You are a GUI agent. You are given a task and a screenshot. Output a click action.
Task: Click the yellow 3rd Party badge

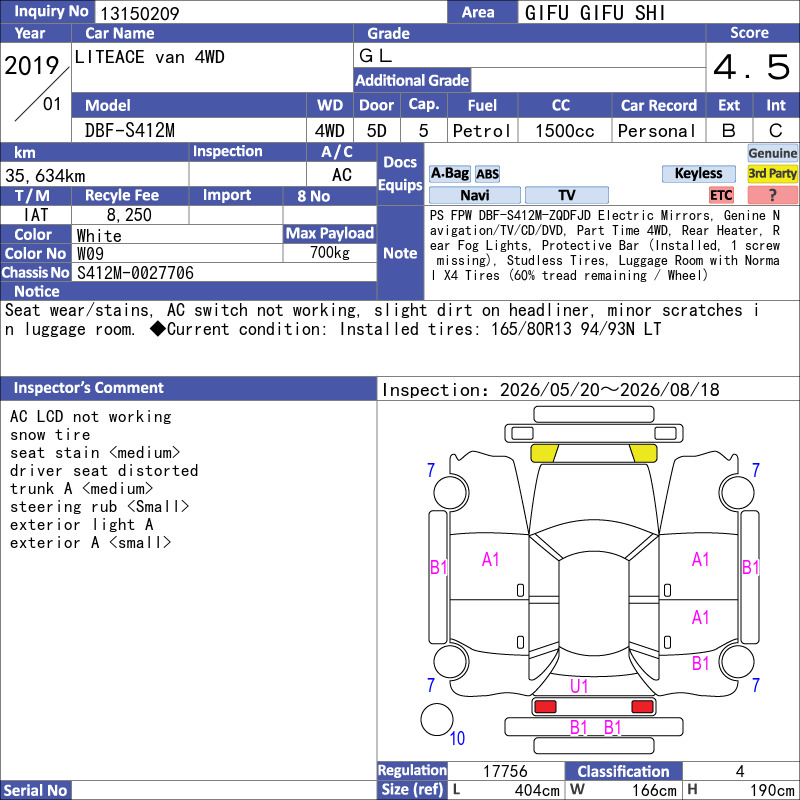pyautogui.click(x=772, y=173)
